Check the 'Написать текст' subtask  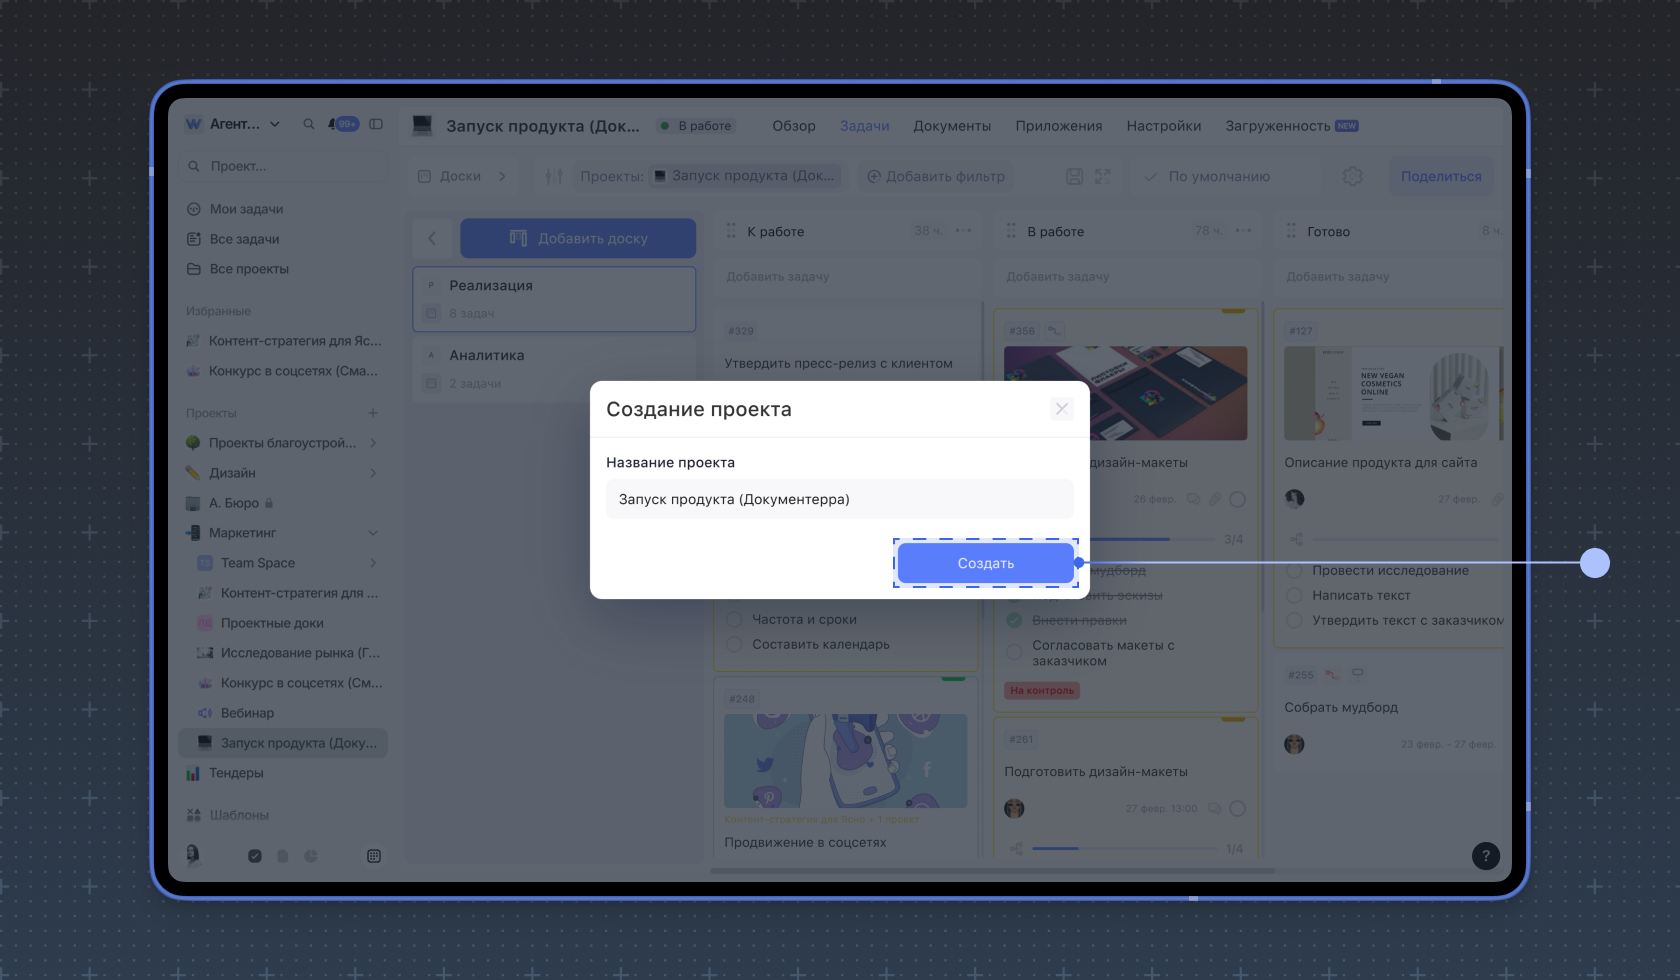[1294, 595]
